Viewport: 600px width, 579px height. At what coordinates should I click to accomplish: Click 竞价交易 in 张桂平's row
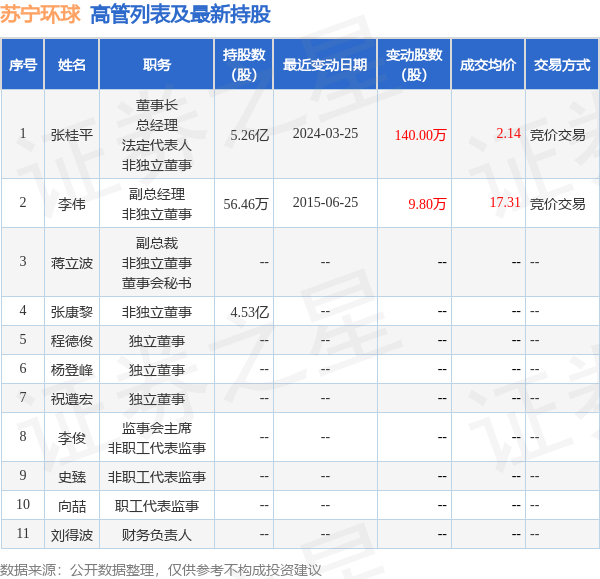coord(558,135)
